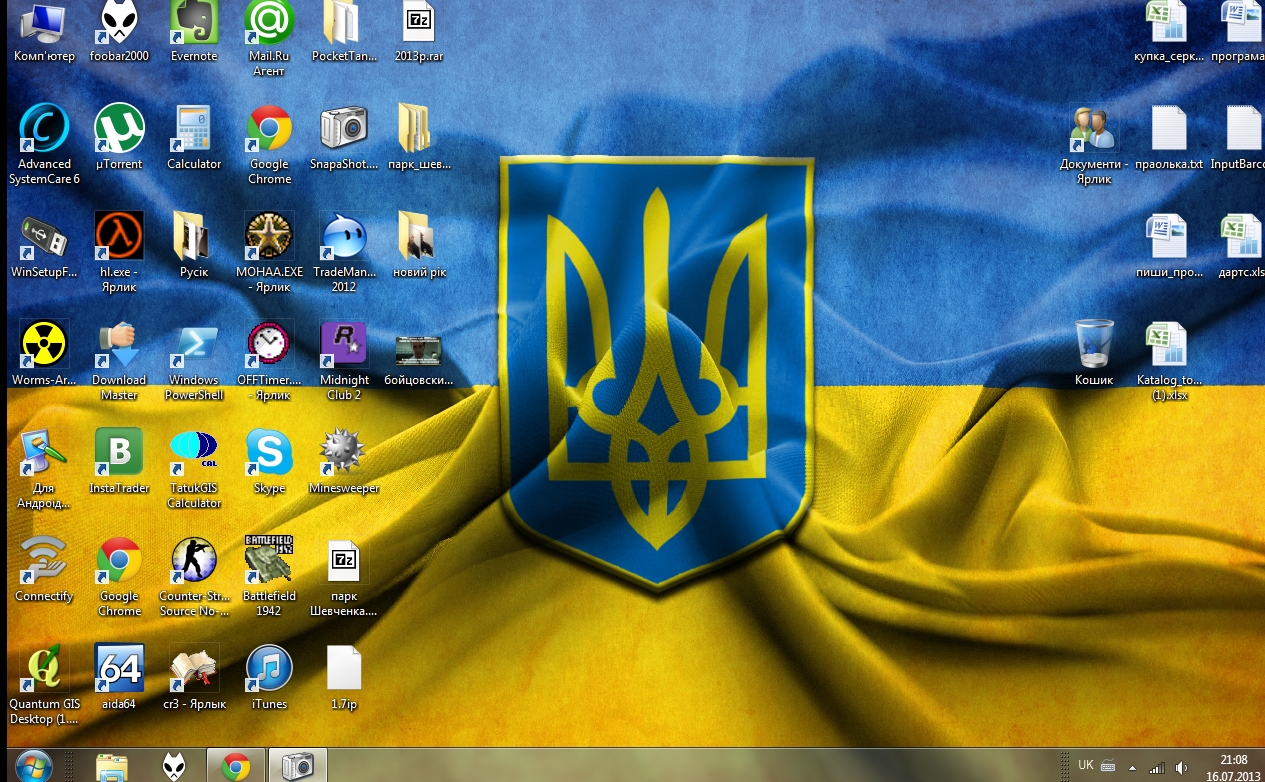
Task: Open the Quantum GIS Desktop shortcut
Action: 44,684
